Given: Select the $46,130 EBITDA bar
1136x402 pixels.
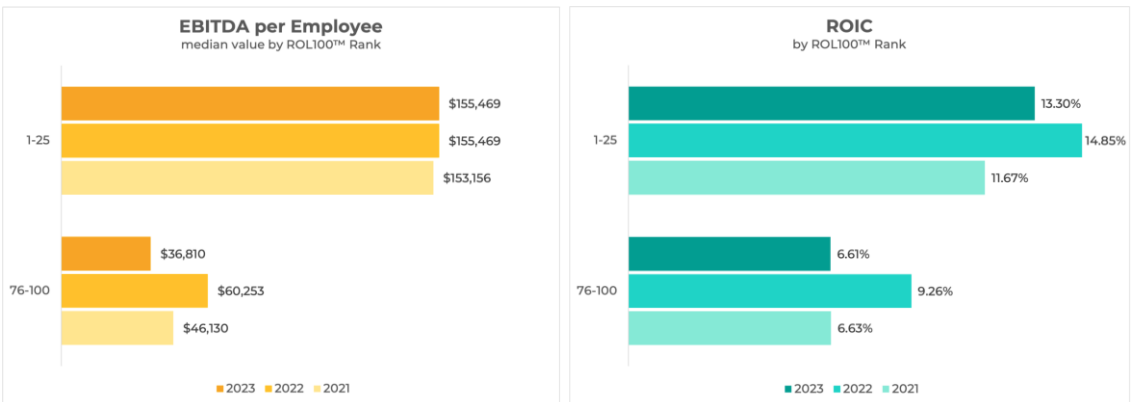Looking at the screenshot, I should (117, 328).
